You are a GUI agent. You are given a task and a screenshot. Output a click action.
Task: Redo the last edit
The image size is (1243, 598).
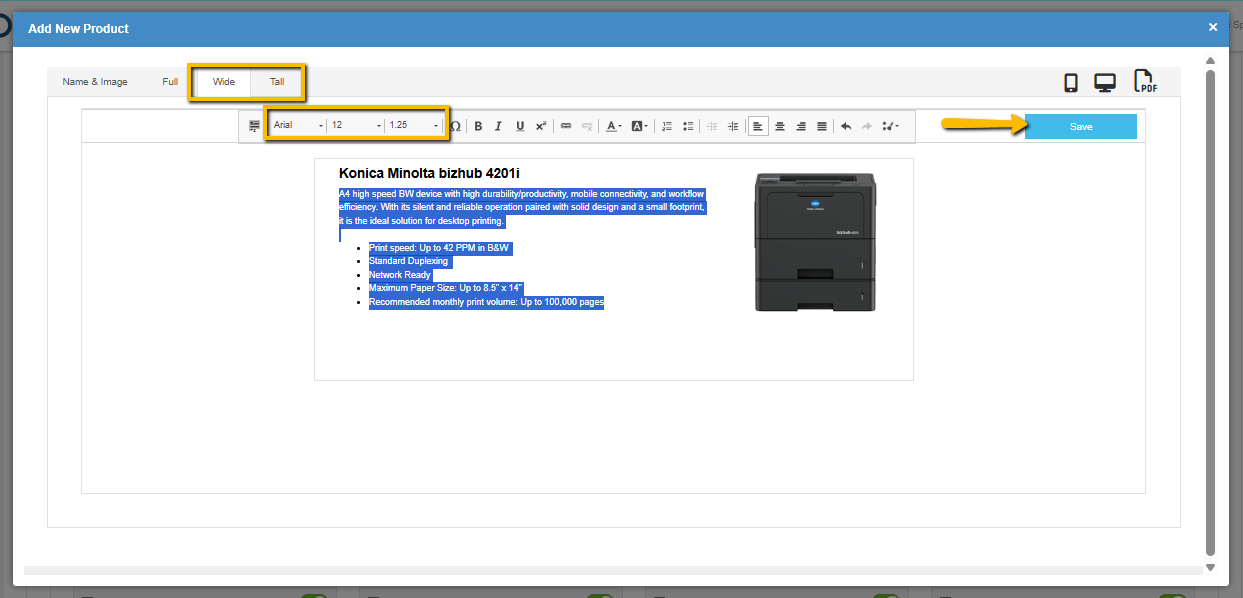(x=867, y=126)
